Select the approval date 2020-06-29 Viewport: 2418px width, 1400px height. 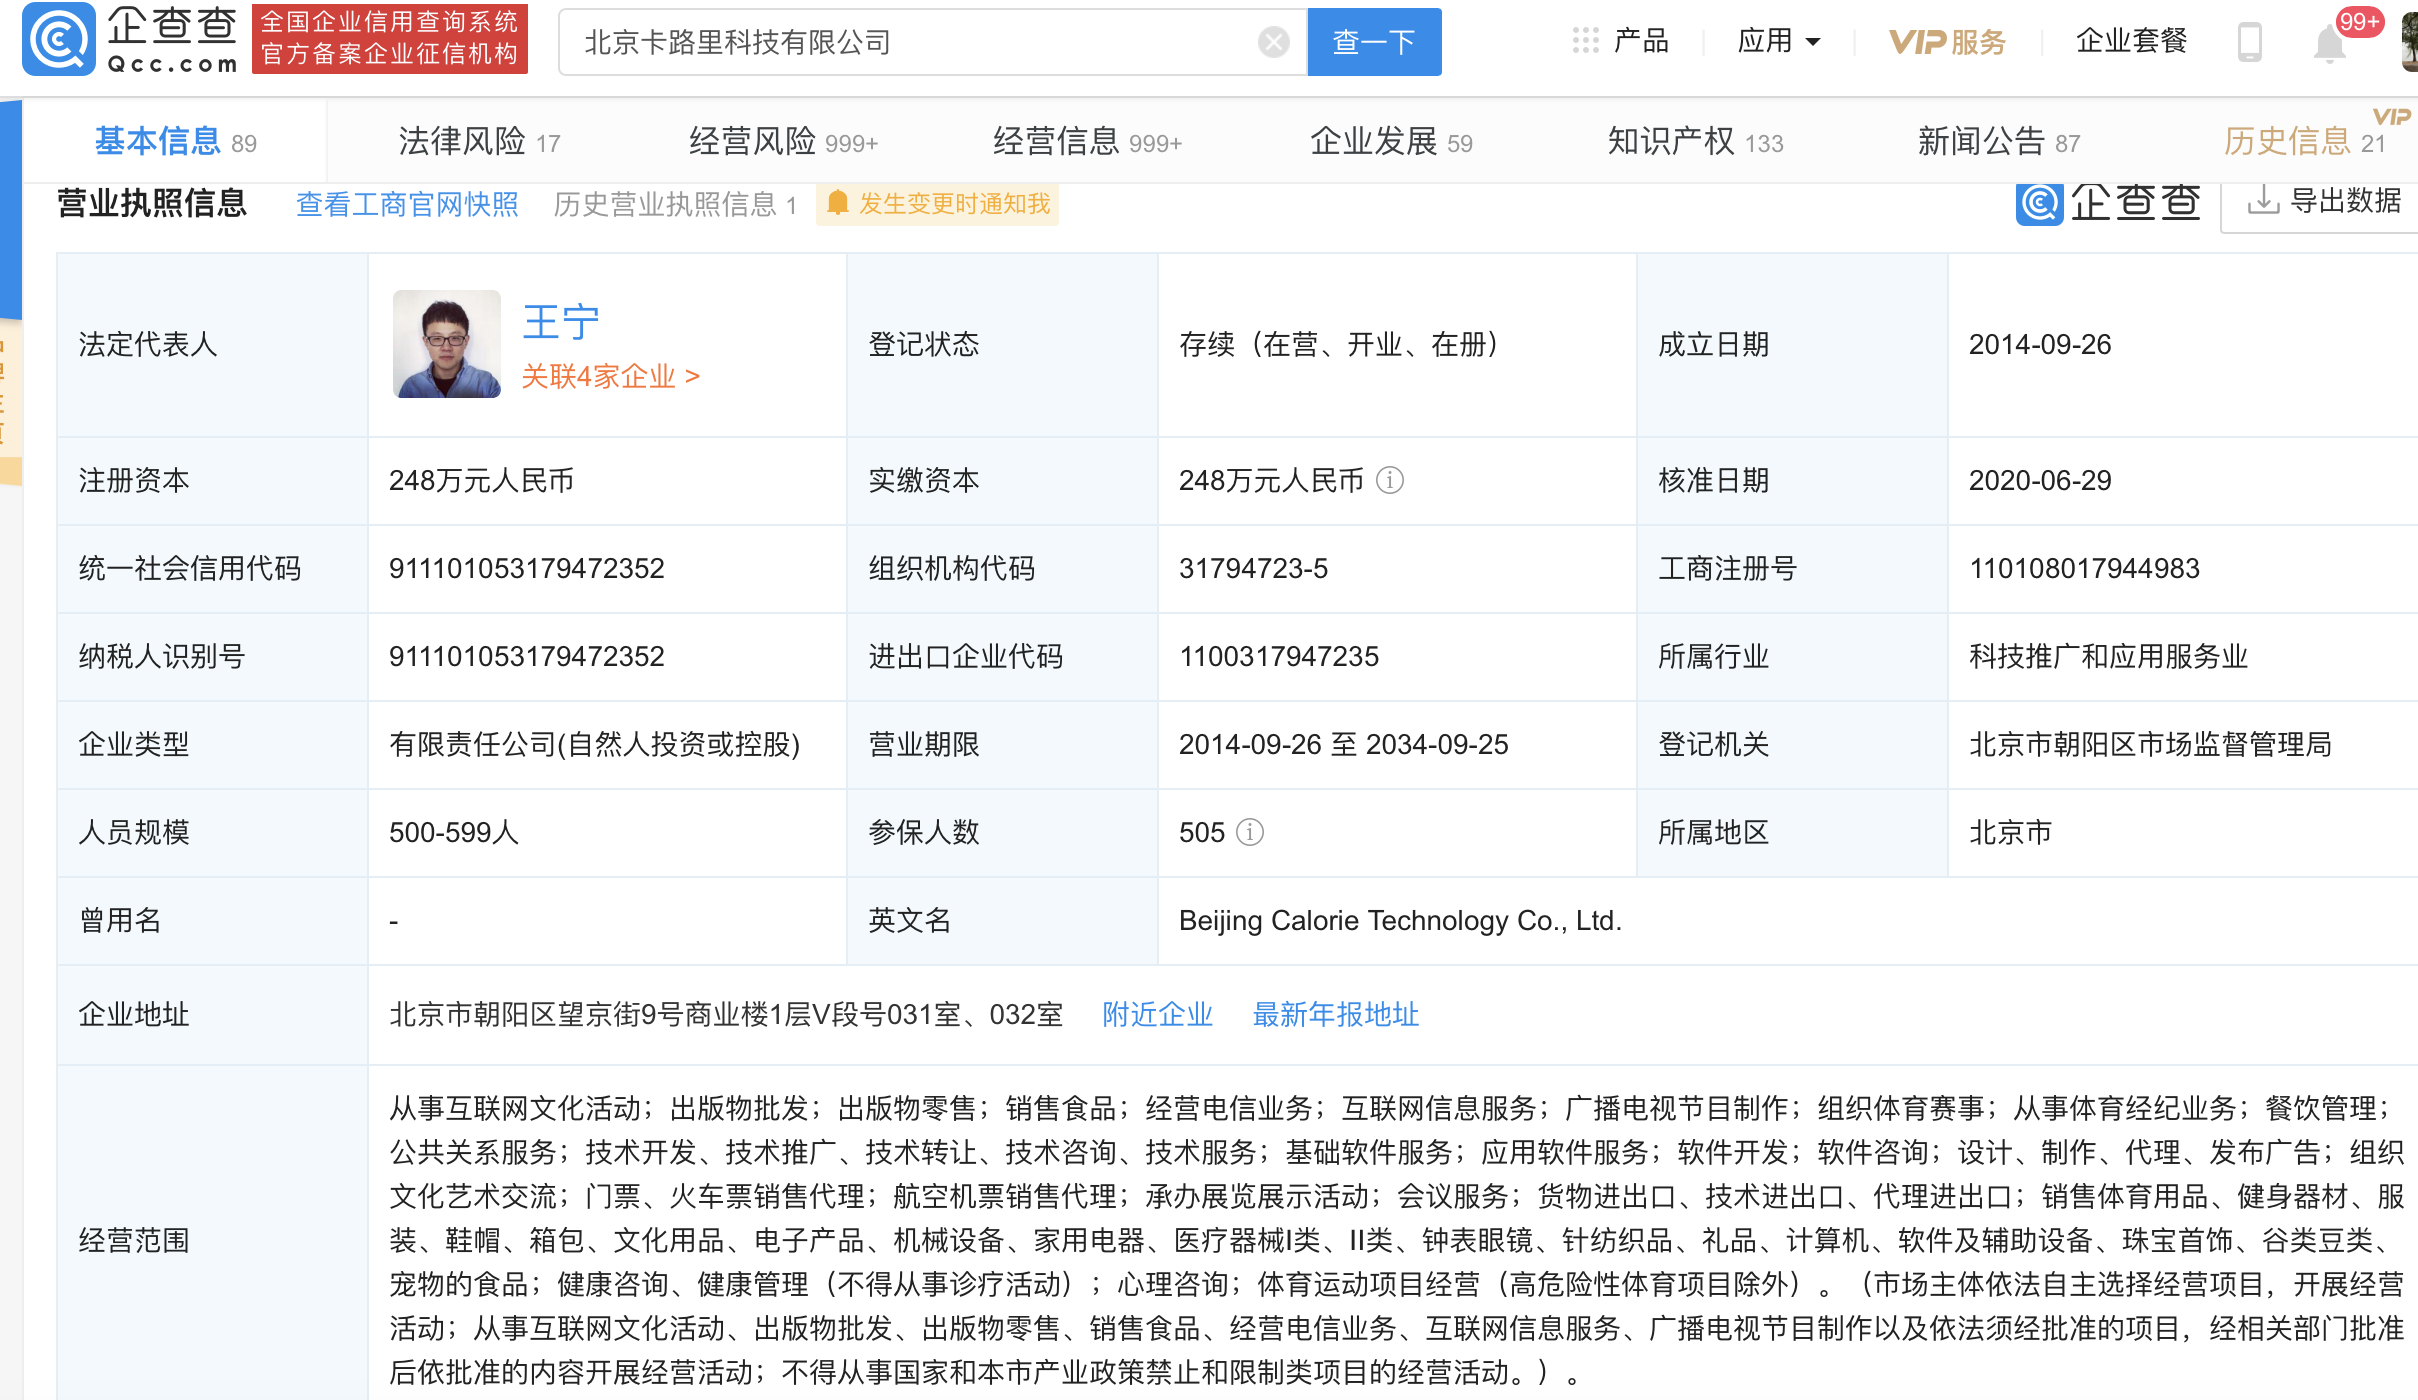click(2040, 481)
